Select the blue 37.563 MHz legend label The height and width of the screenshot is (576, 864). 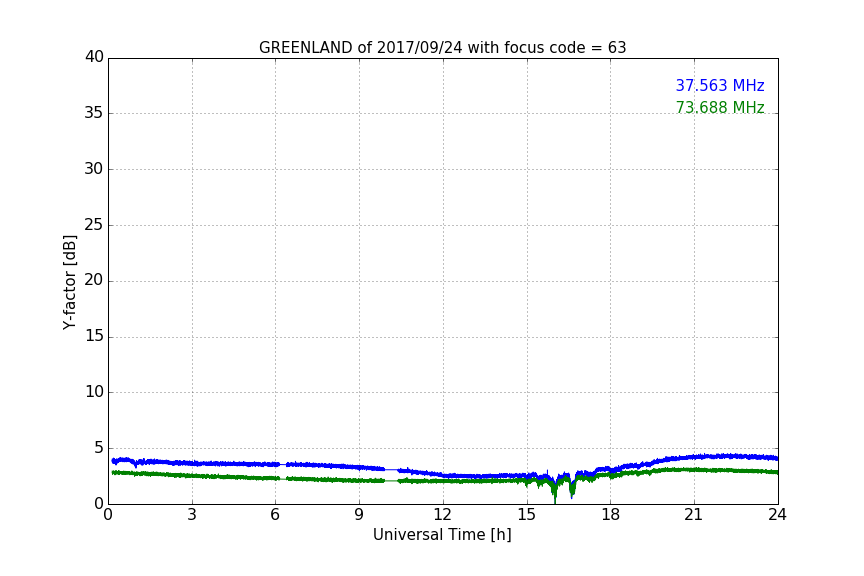pyautogui.click(x=720, y=85)
